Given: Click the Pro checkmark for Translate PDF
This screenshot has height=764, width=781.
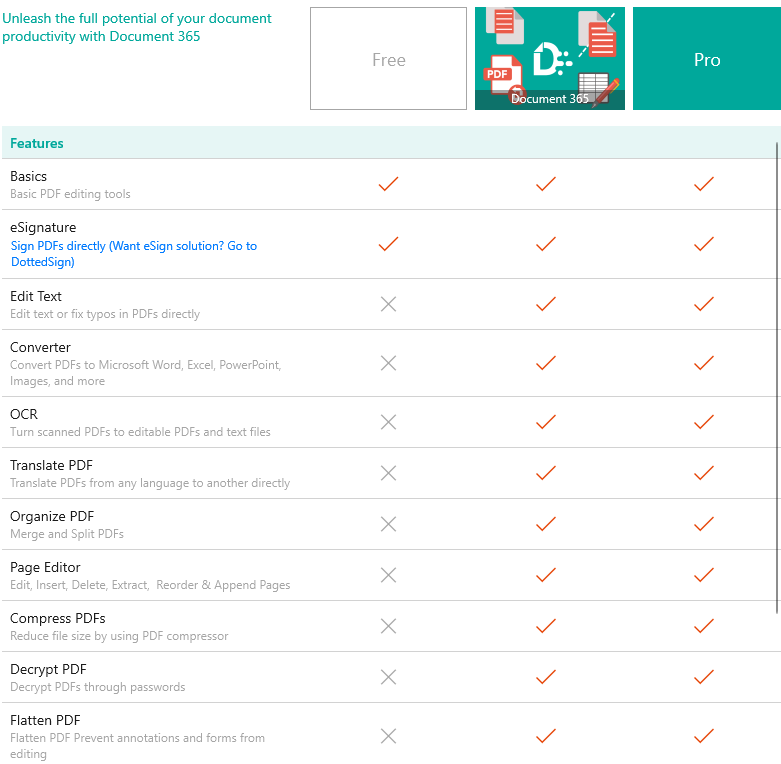Looking at the screenshot, I should pos(704,473).
